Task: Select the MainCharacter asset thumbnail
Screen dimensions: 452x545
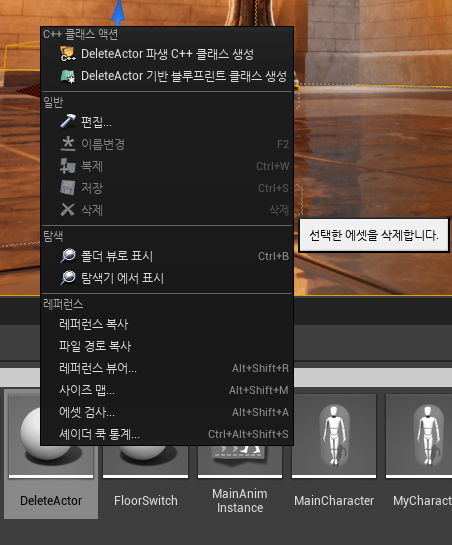Action: (334, 436)
